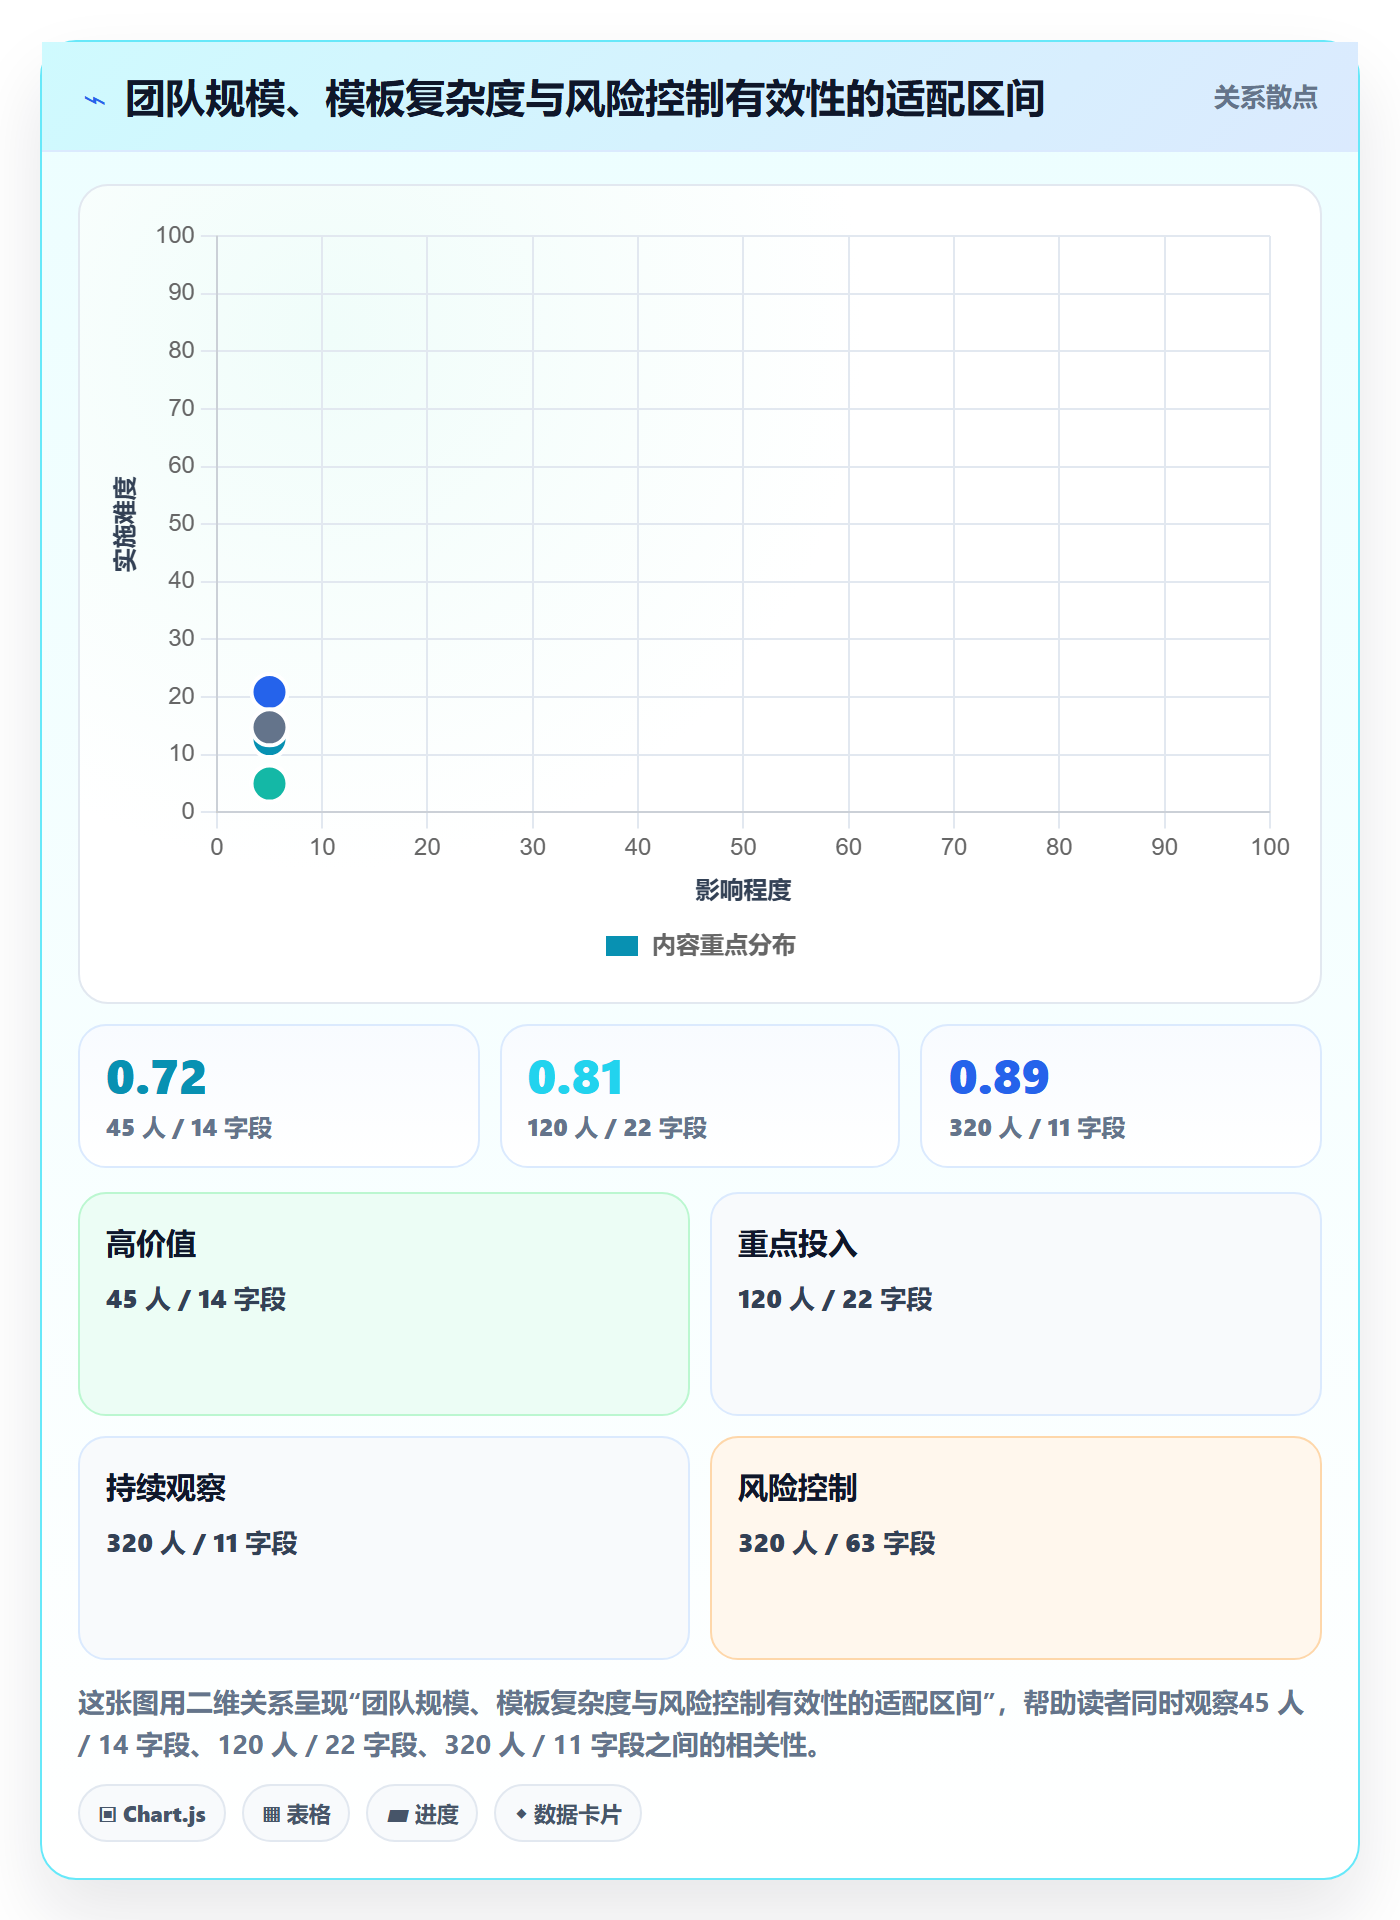Click the Chart.js chip square icon
The height and width of the screenshot is (1920, 1400).
click(108, 1815)
